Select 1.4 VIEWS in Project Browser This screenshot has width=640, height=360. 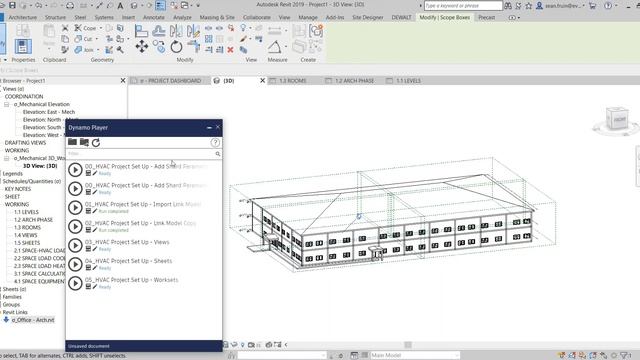click(26, 235)
